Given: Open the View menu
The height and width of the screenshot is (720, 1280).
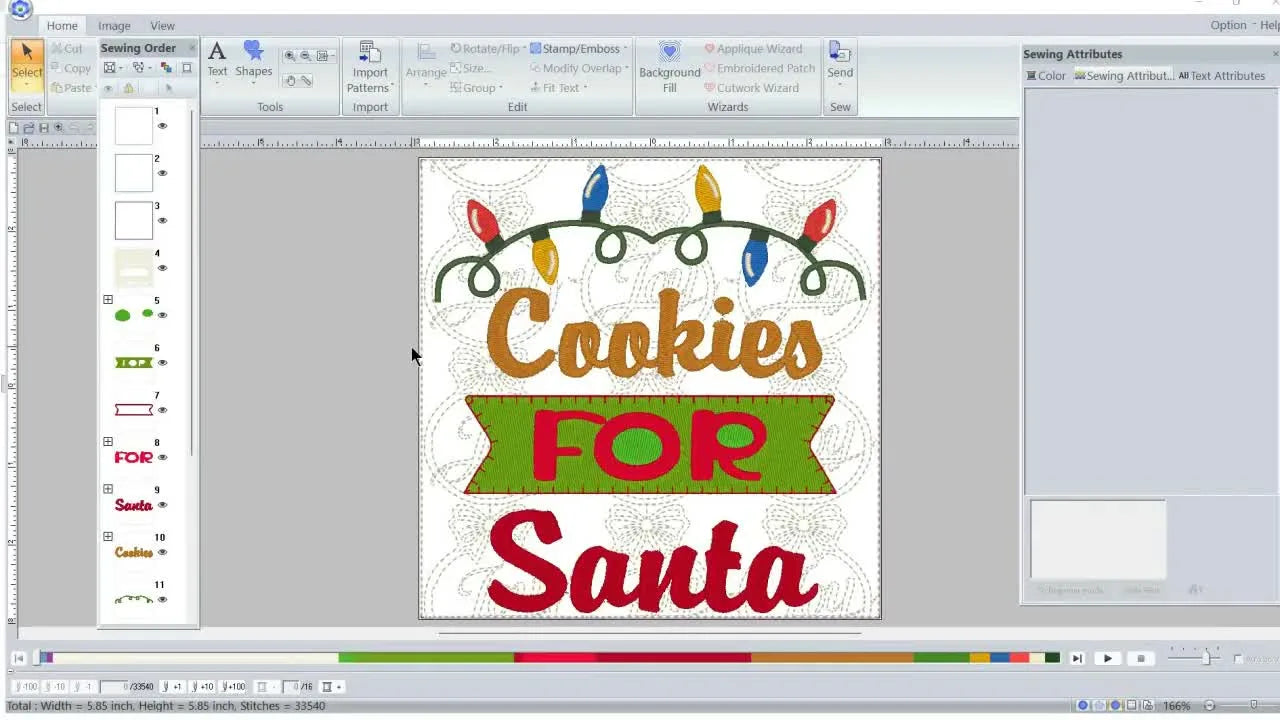Looking at the screenshot, I should [x=162, y=25].
